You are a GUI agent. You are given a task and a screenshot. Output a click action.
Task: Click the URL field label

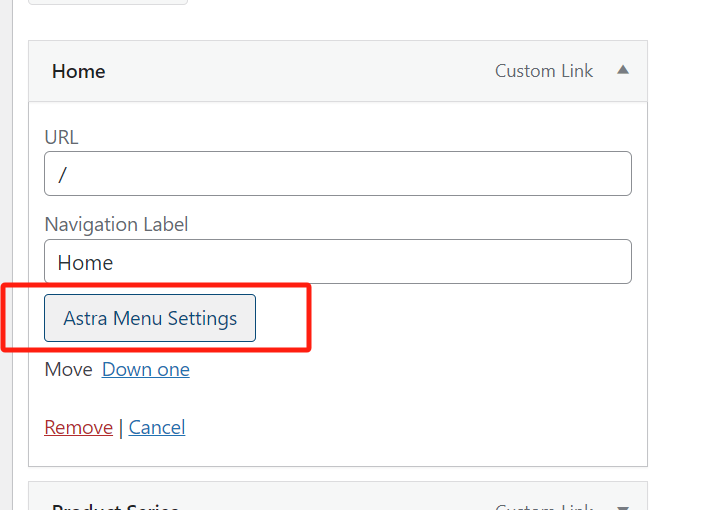pyautogui.click(x=61, y=137)
